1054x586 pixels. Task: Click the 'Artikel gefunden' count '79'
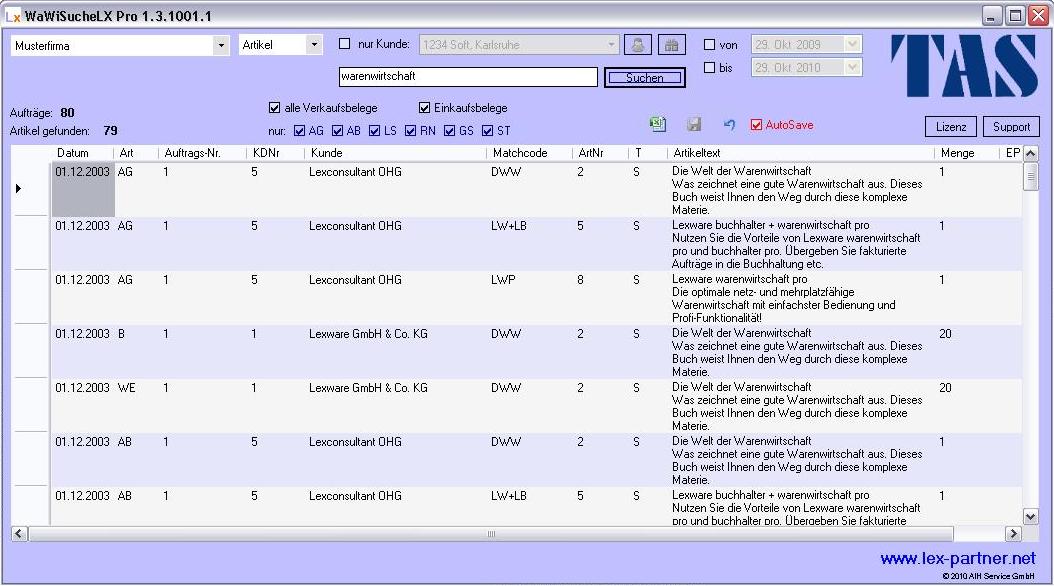pos(110,131)
